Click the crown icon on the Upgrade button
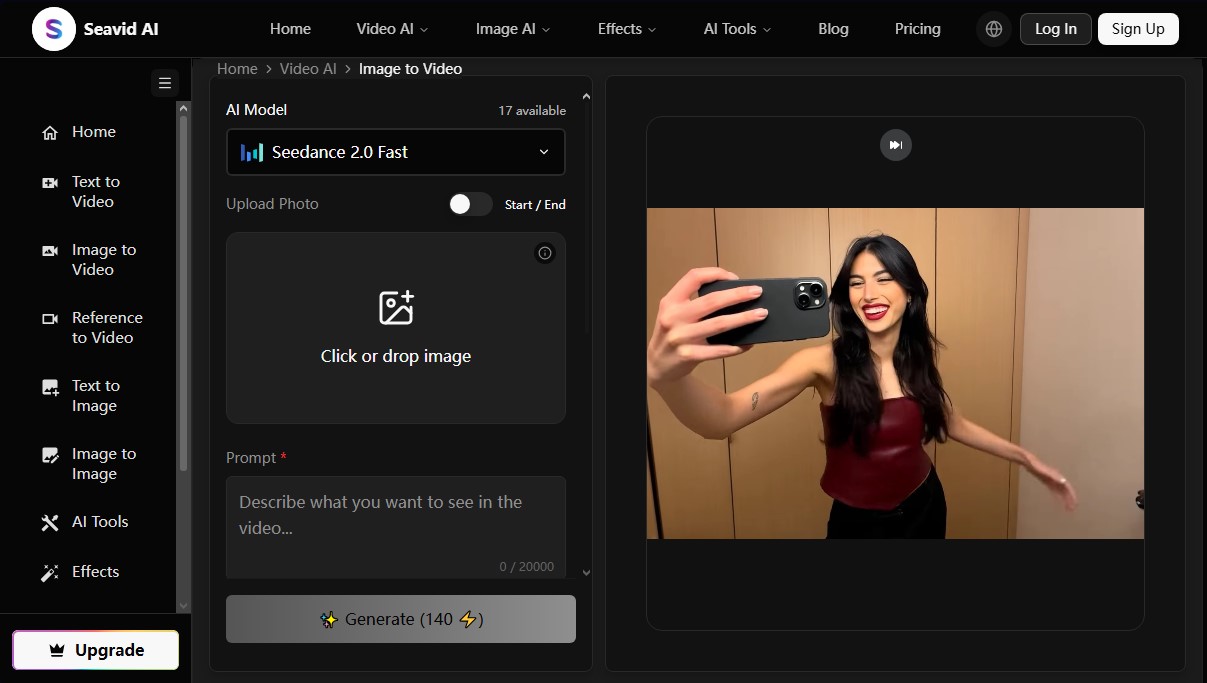 [57, 650]
